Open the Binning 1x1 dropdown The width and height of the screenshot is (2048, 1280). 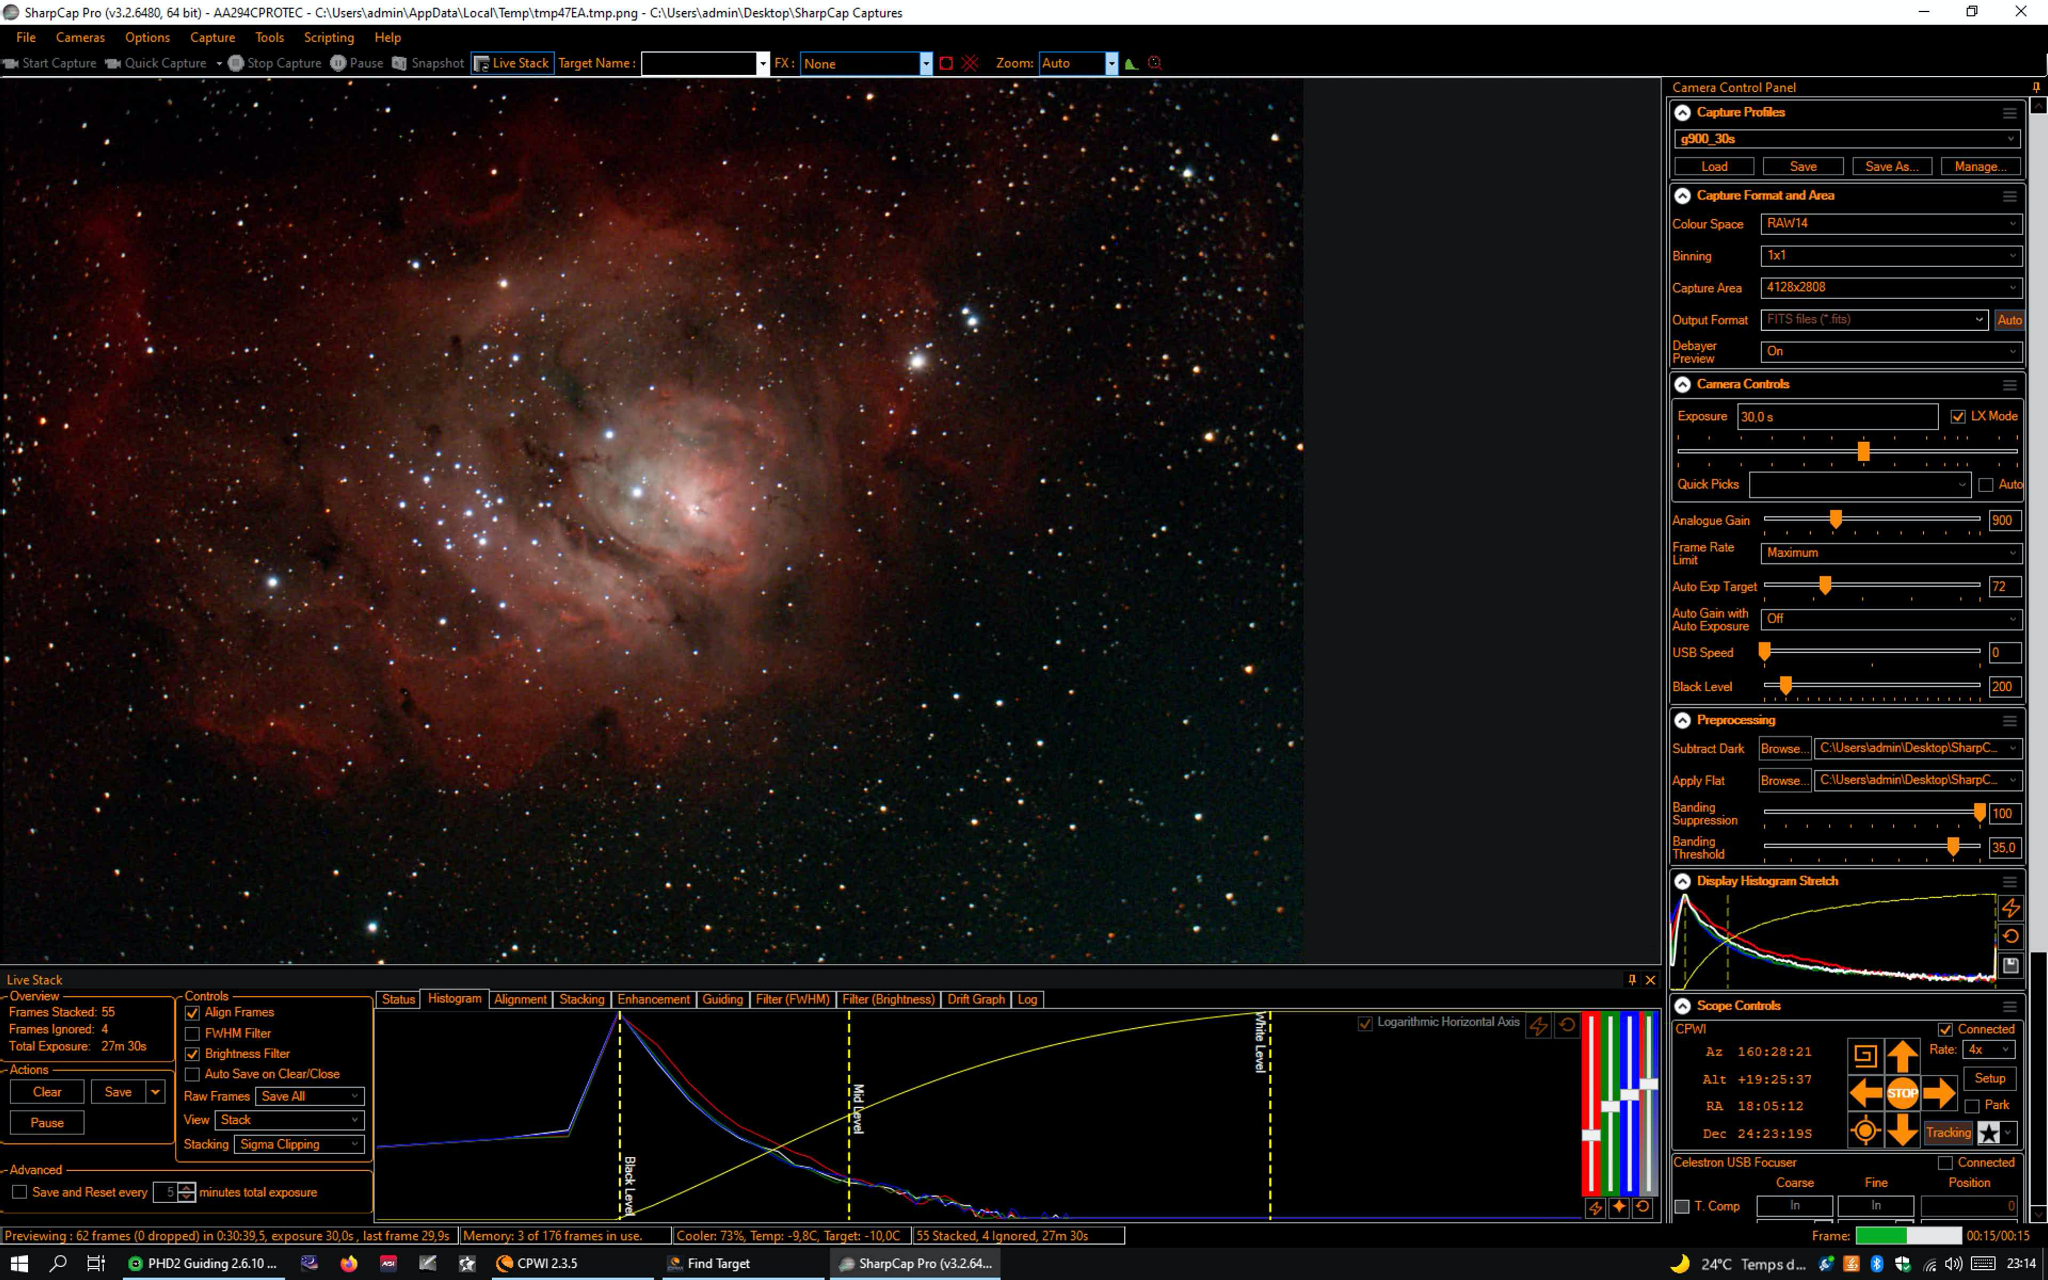(1891, 256)
